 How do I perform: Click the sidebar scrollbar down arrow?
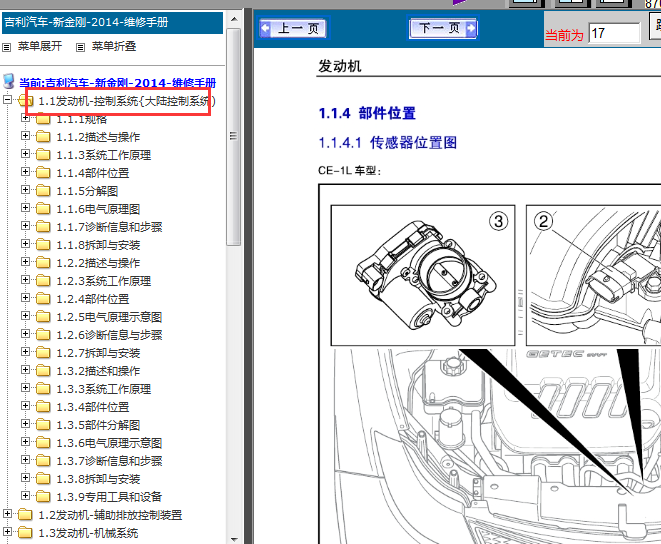(234, 539)
